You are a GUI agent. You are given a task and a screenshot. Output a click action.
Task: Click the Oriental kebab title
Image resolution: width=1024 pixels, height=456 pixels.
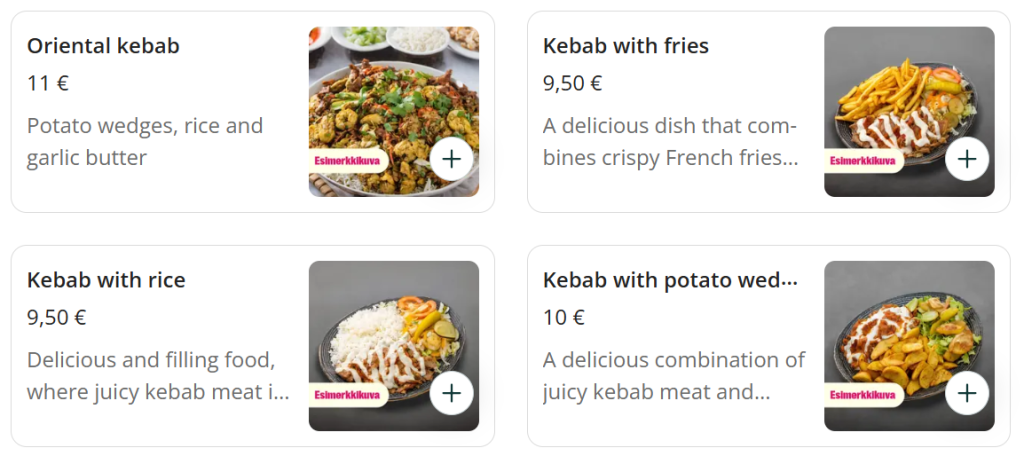(103, 46)
